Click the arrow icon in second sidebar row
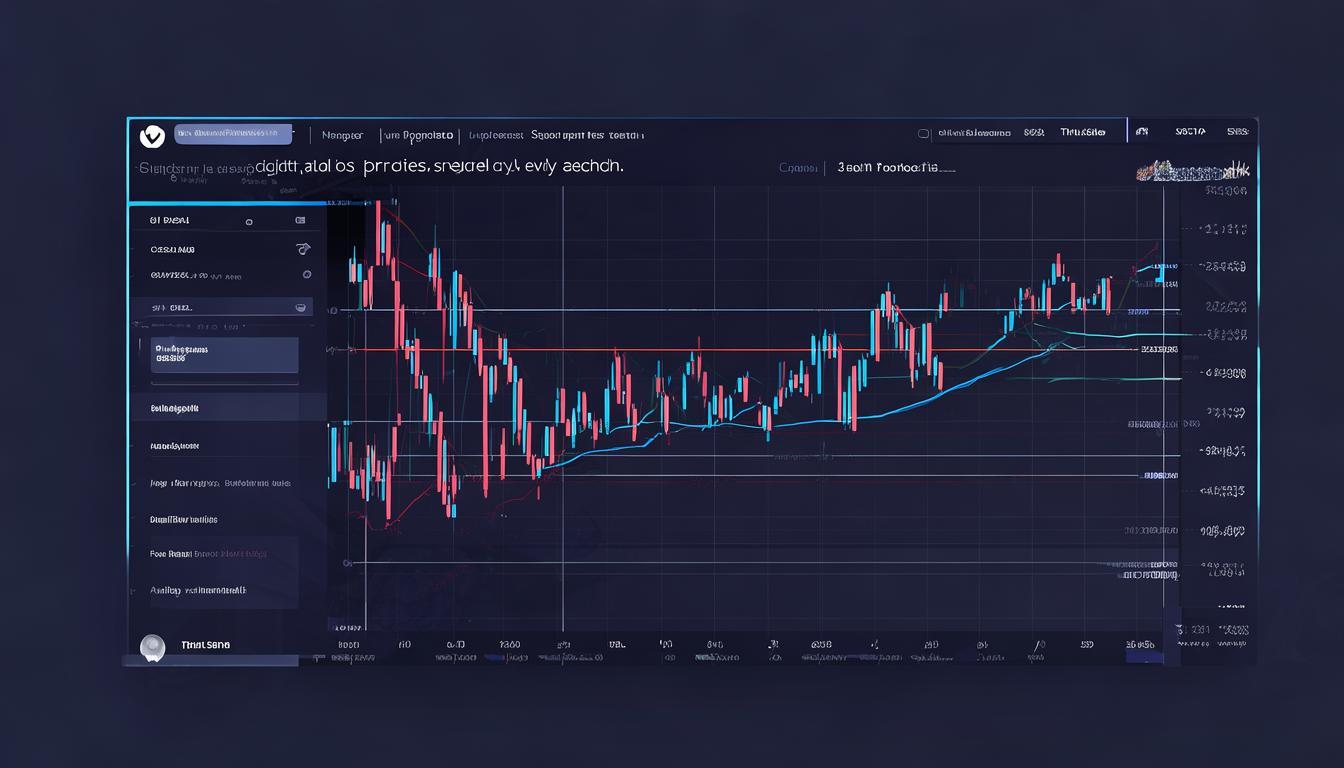 click(x=304, y=248)
